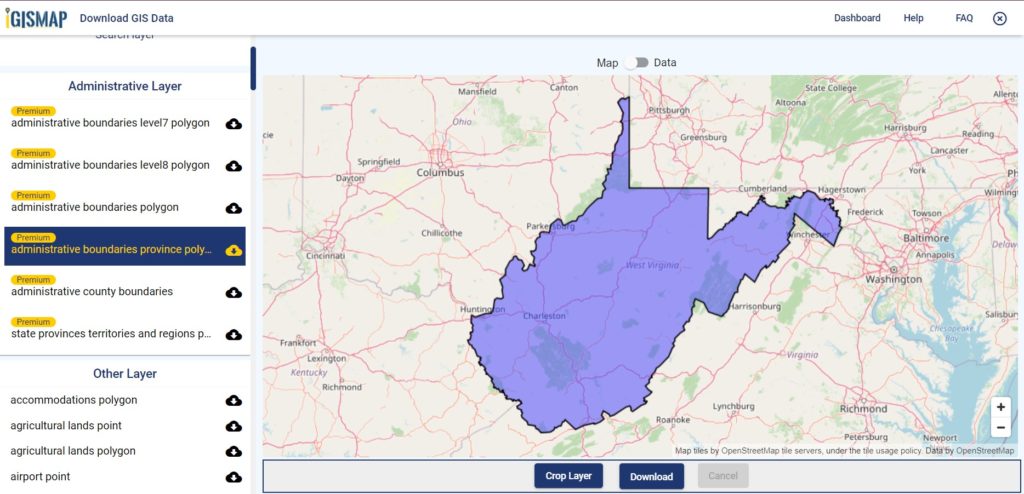
Task: Download administrative county boundaries layer
Action: [x=234, y=293]
